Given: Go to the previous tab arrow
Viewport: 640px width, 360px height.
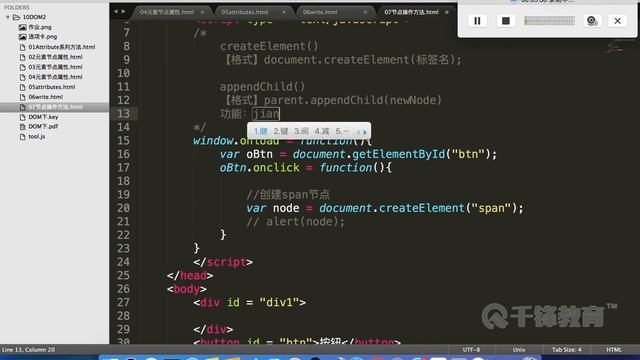Looking at the screenshot, I should tap(116, 12).
